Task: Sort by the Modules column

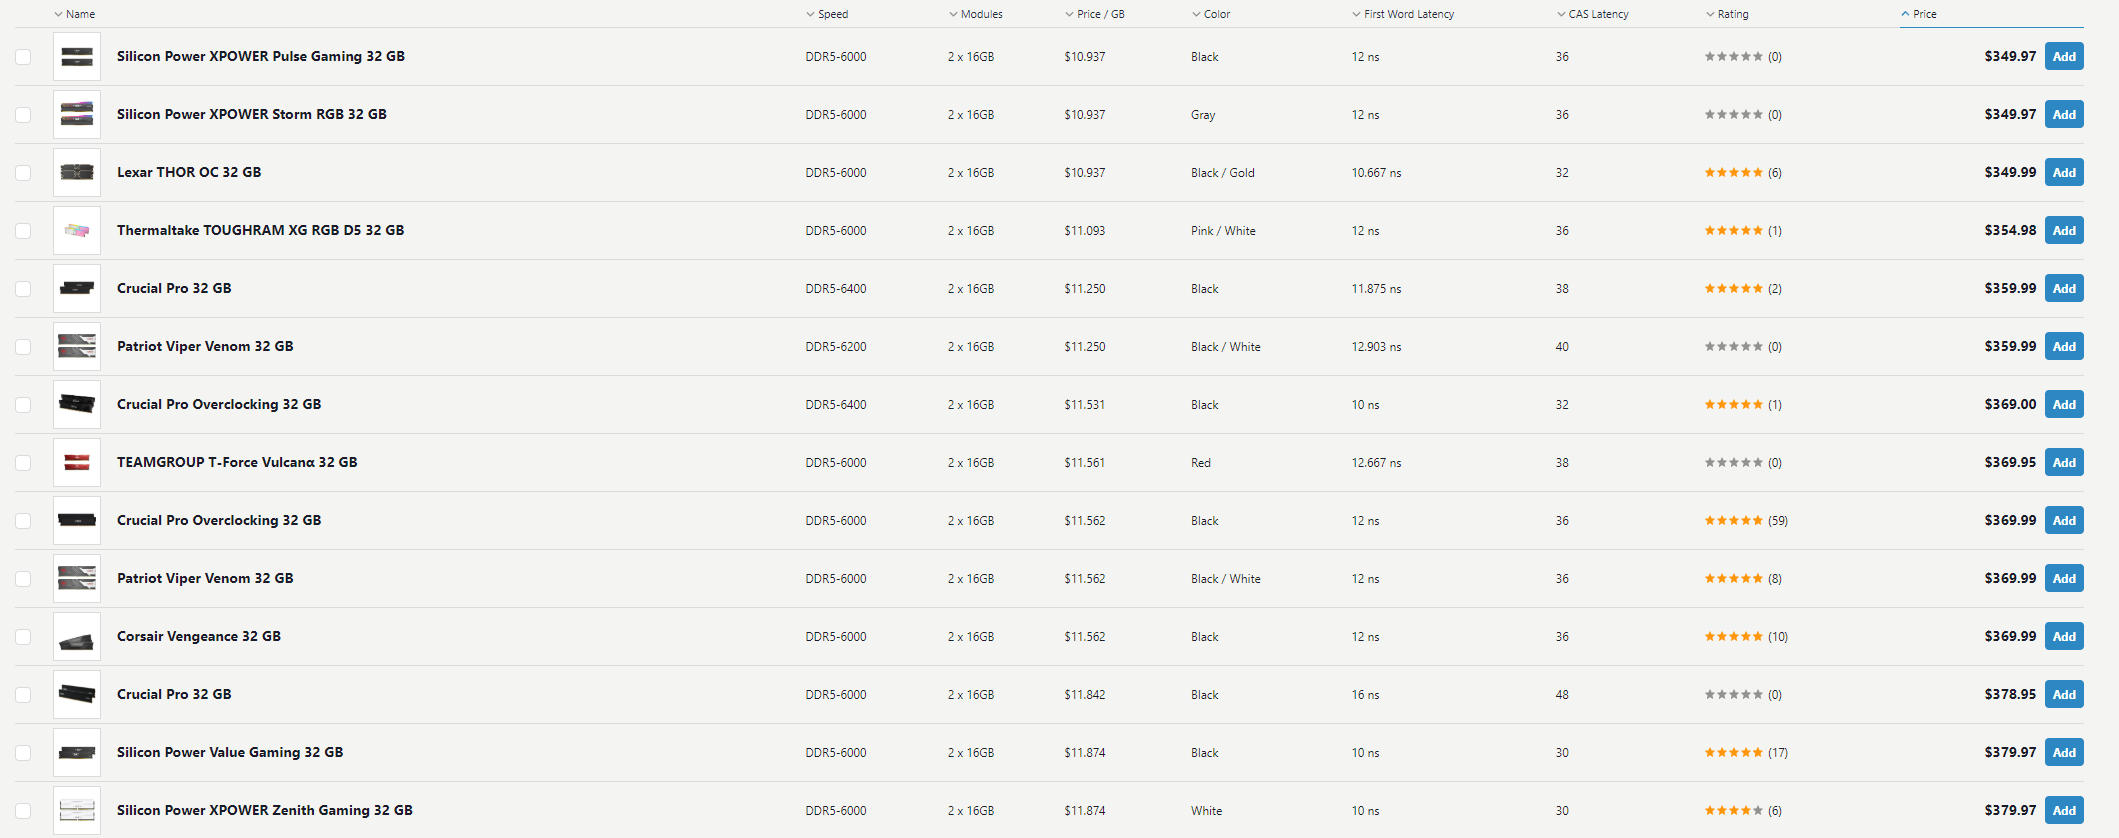Action: (x=978, y=14)
